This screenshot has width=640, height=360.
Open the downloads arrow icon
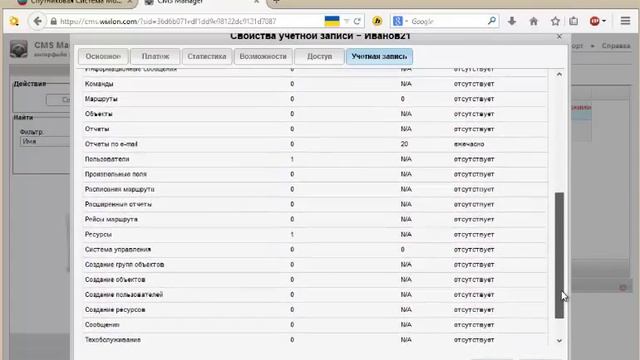click(512, 21)
